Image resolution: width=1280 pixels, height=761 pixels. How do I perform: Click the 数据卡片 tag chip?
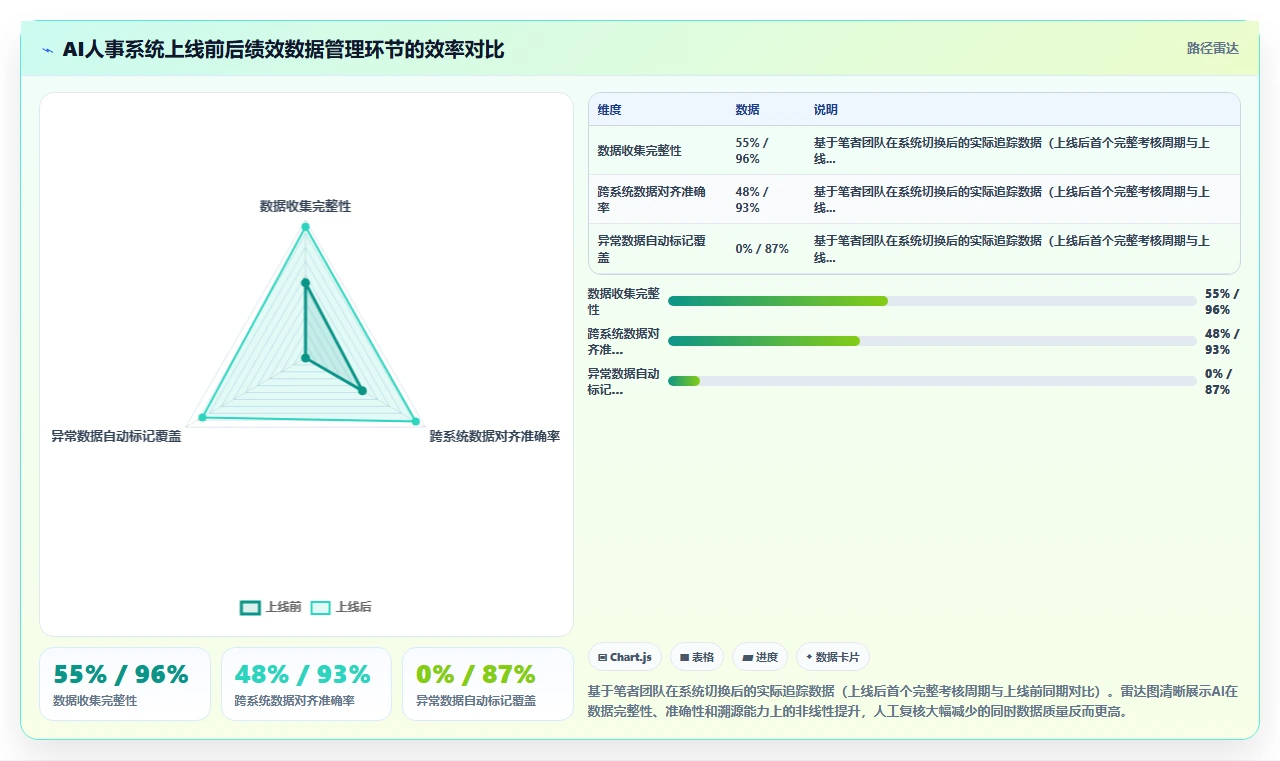[833, 657]
